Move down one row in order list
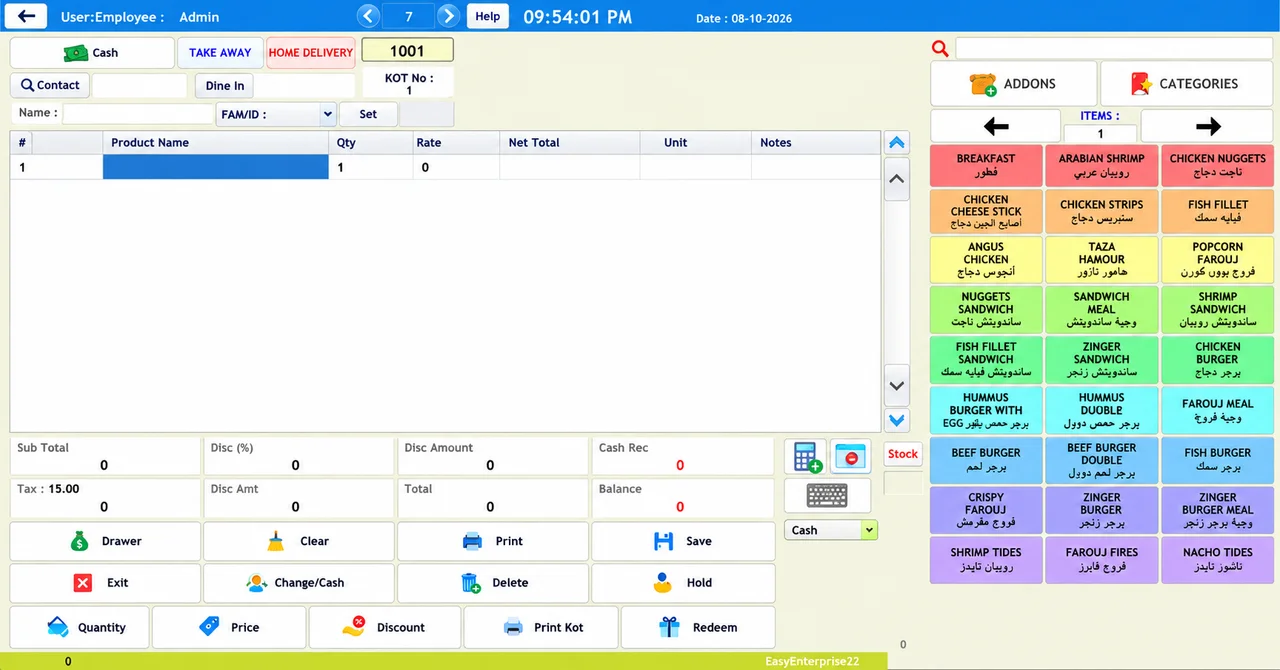Viewport: 1280px width, 670px height. tap(897, 385)
